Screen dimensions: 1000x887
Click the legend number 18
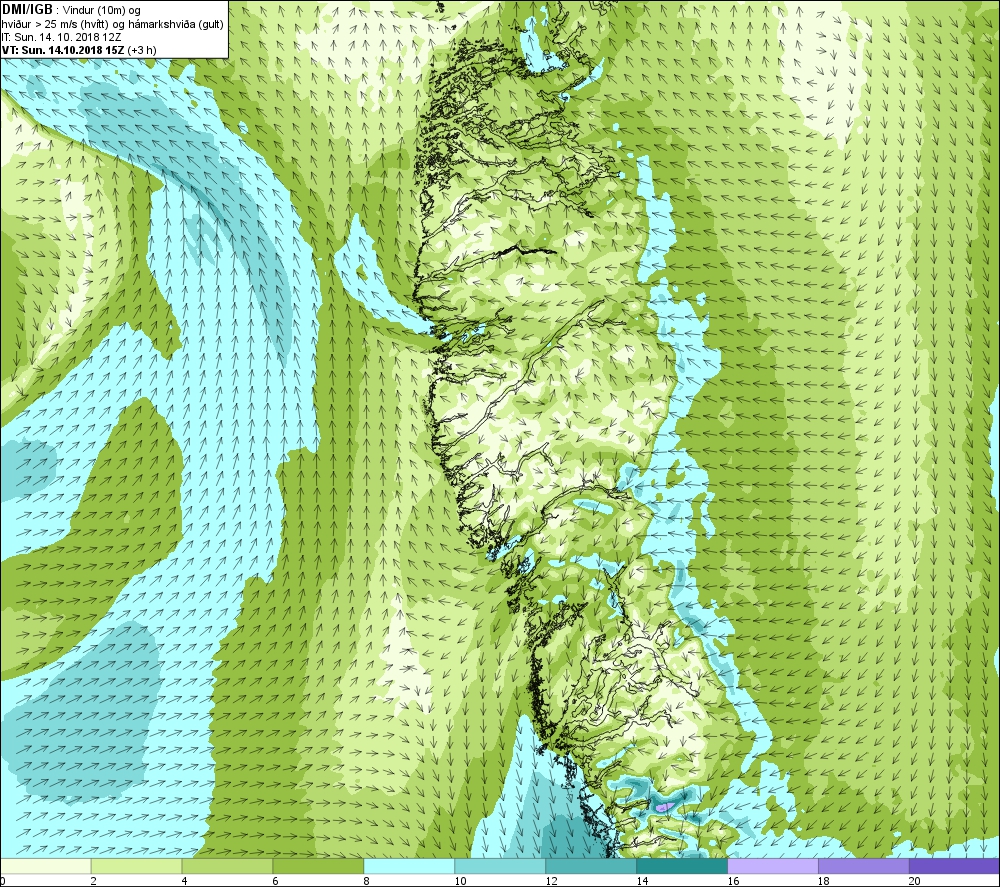click(823, 881)
